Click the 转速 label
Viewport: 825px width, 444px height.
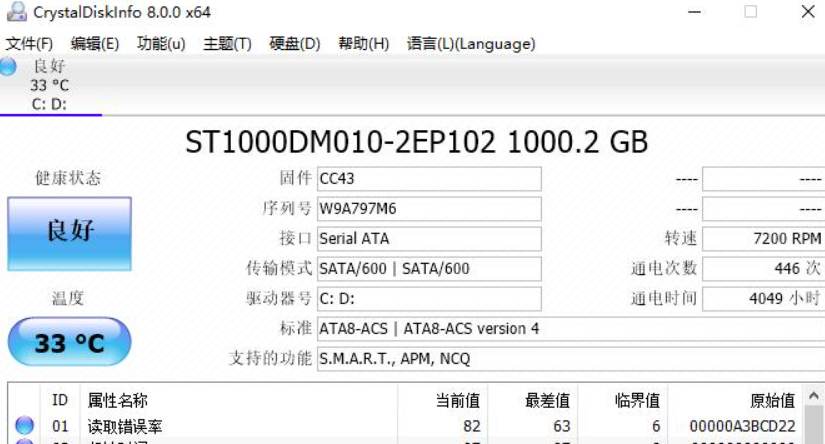pyautogui.click(x=681, y=238)
